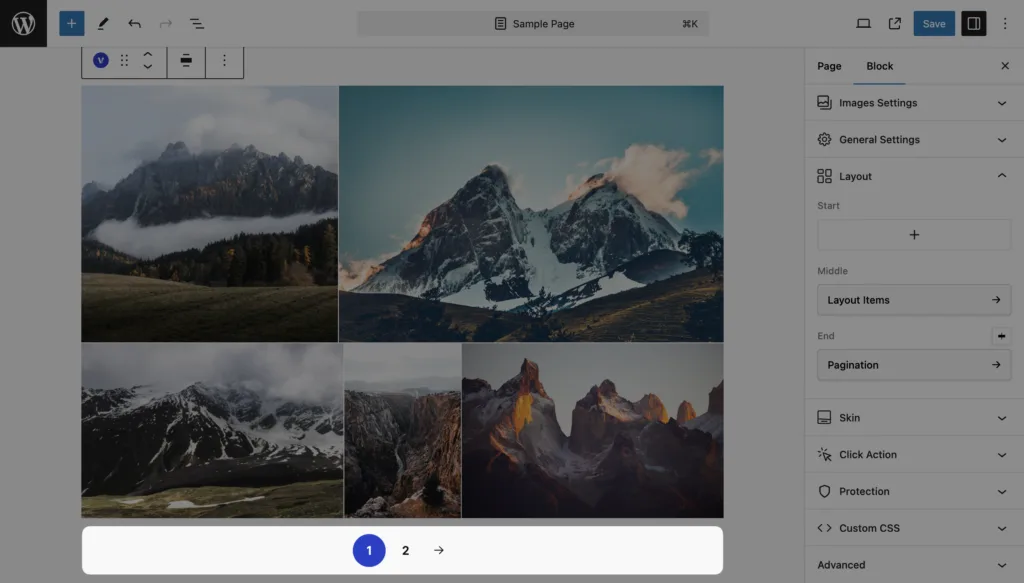1024x583 pixels.
Task: Open block toolbar more options
Action: [224, 60]
